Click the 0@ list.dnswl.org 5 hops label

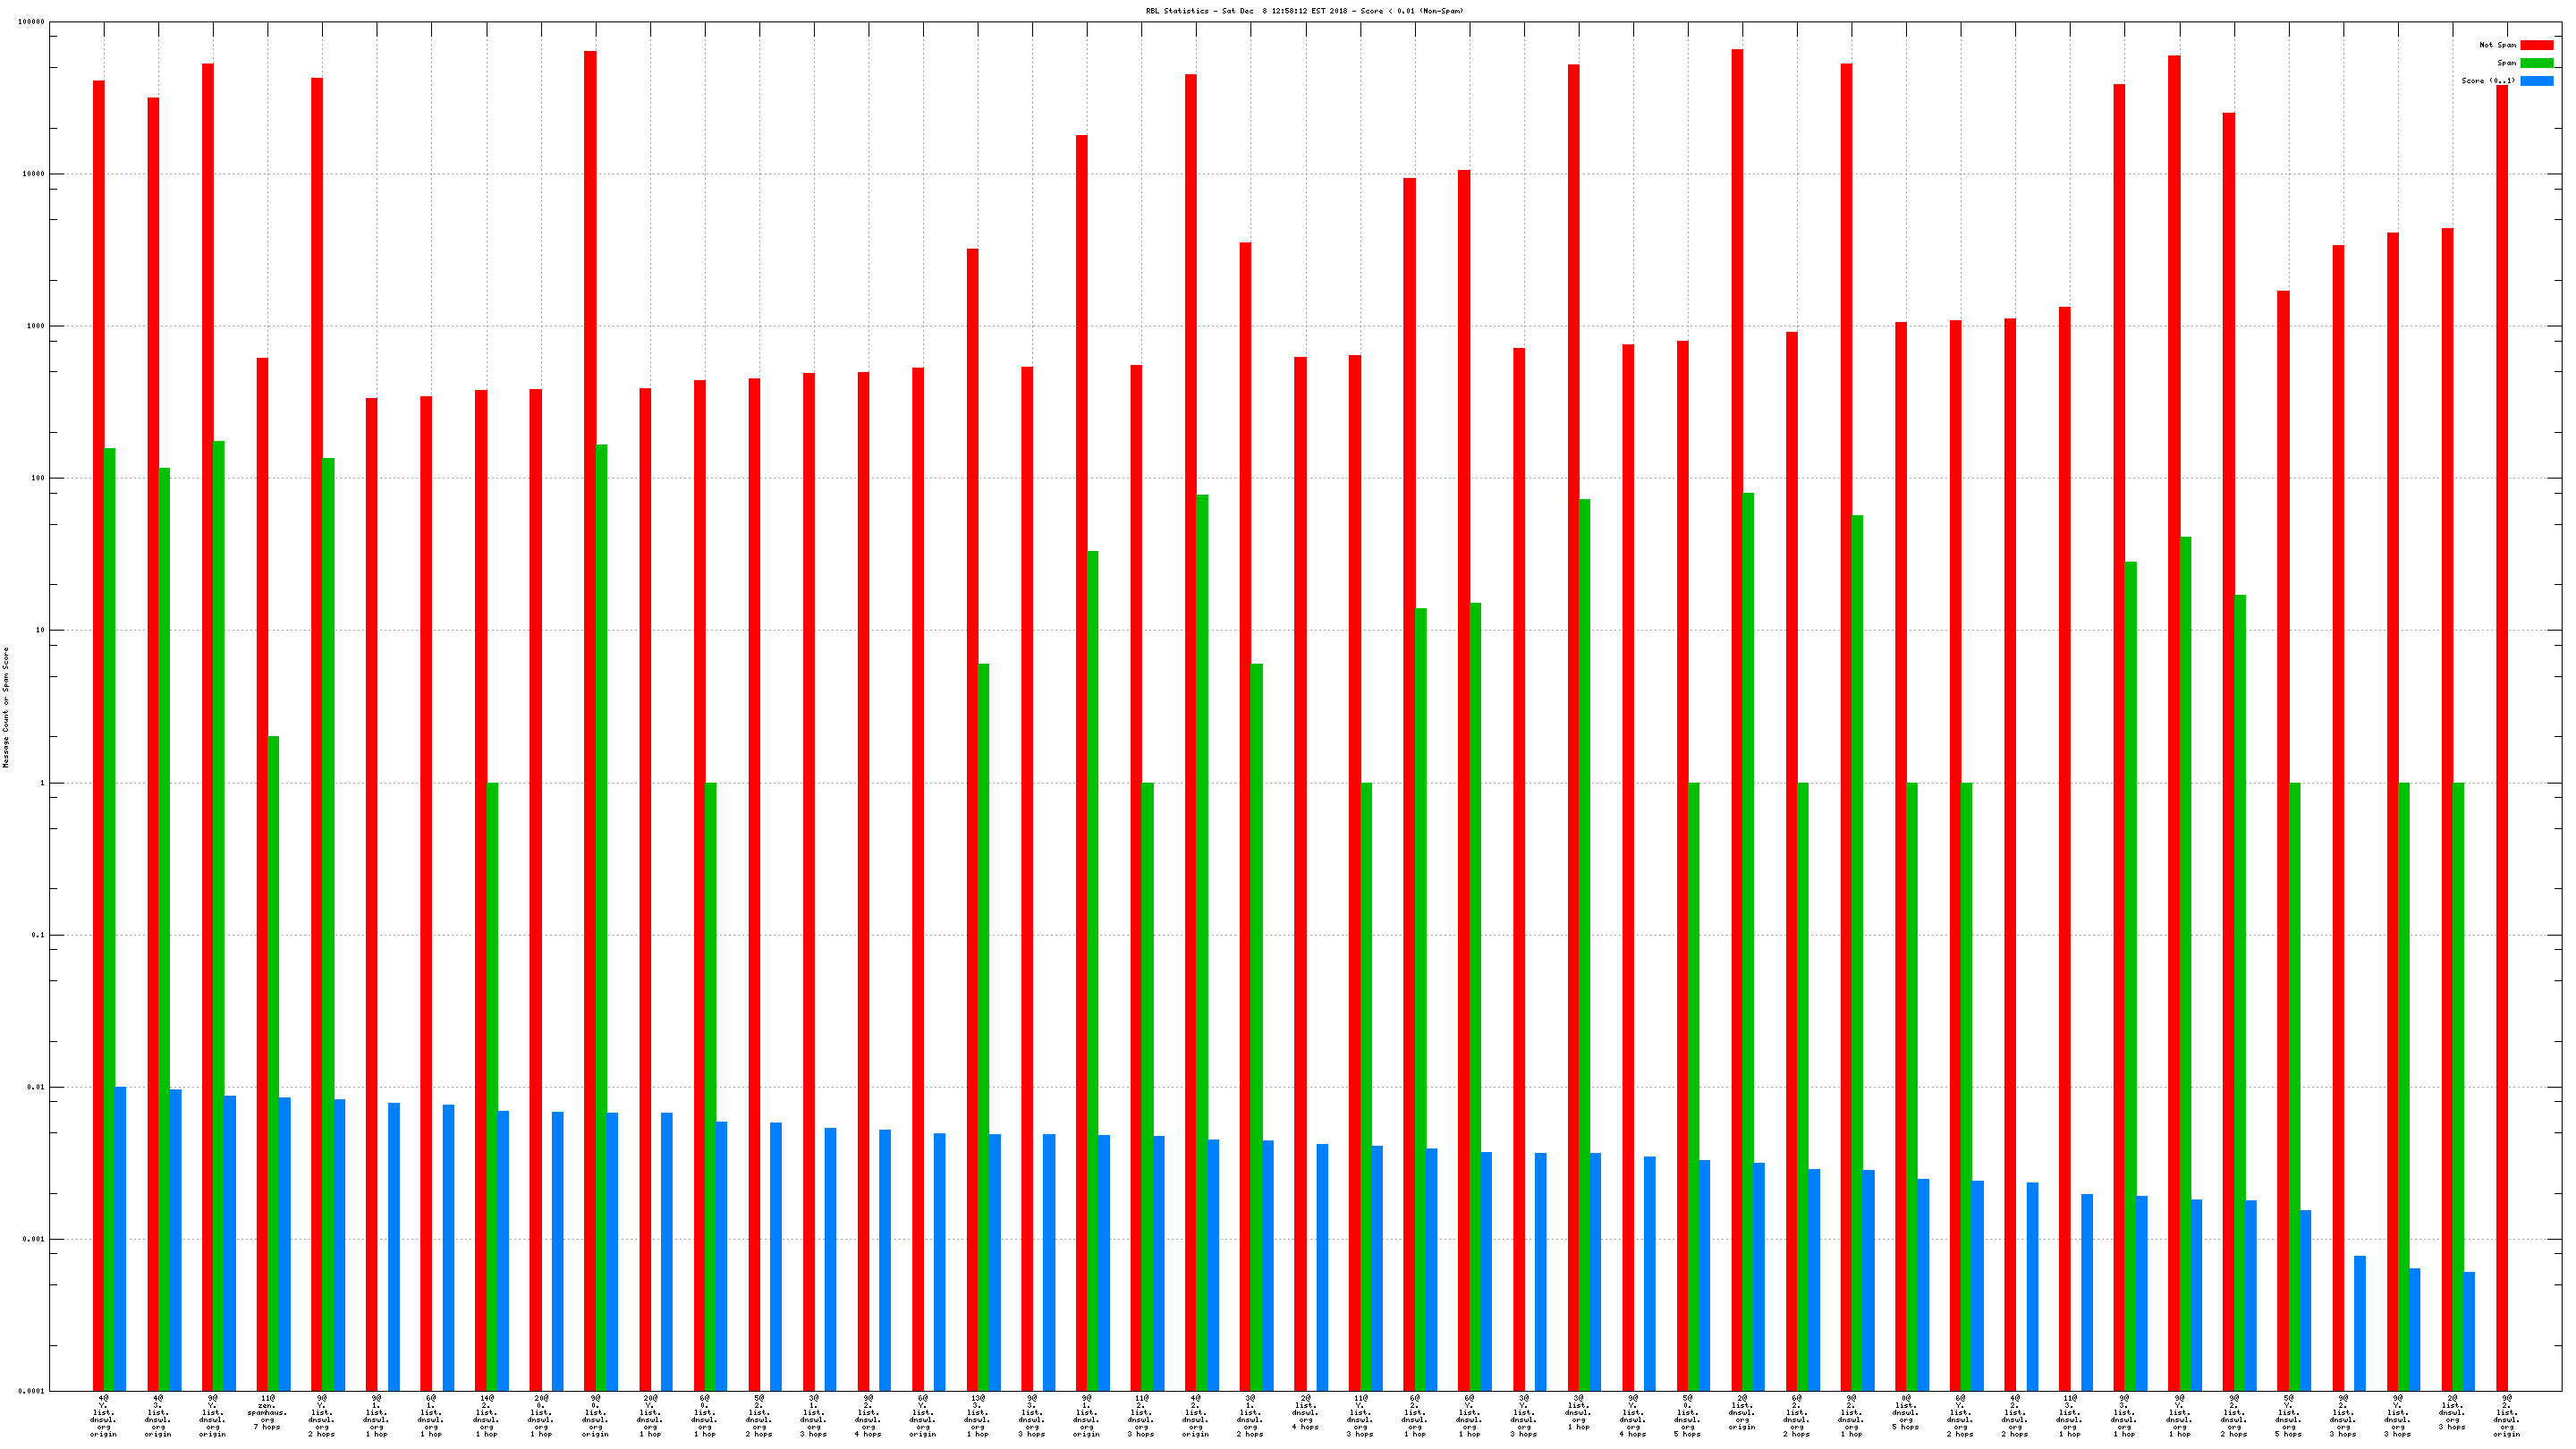[1906, 1413]
